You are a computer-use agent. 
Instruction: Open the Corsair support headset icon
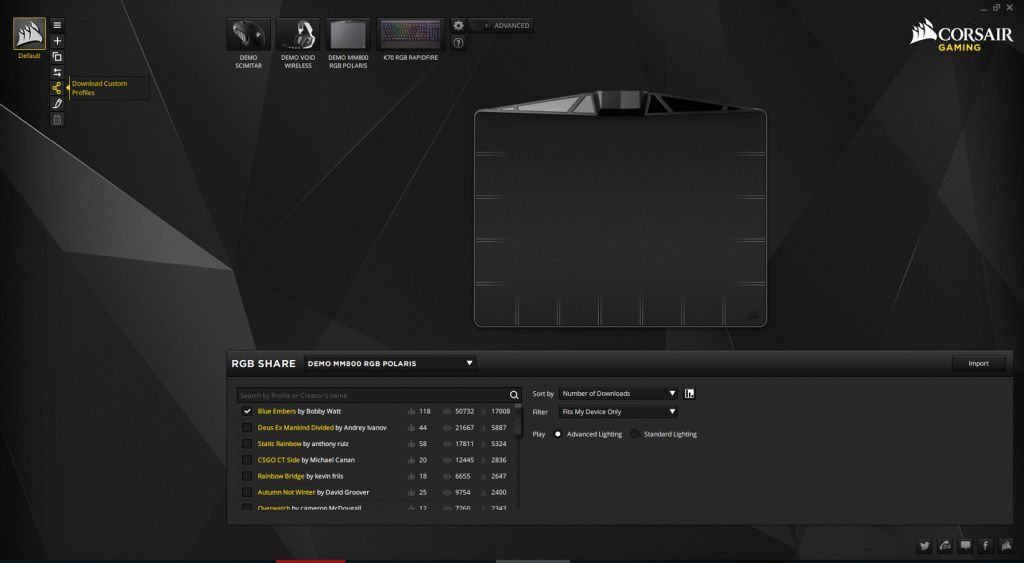click(x=945, y=545)
